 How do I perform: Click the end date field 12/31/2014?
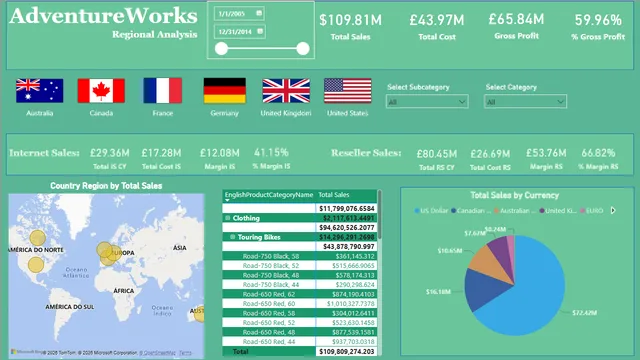coord(240,31)
